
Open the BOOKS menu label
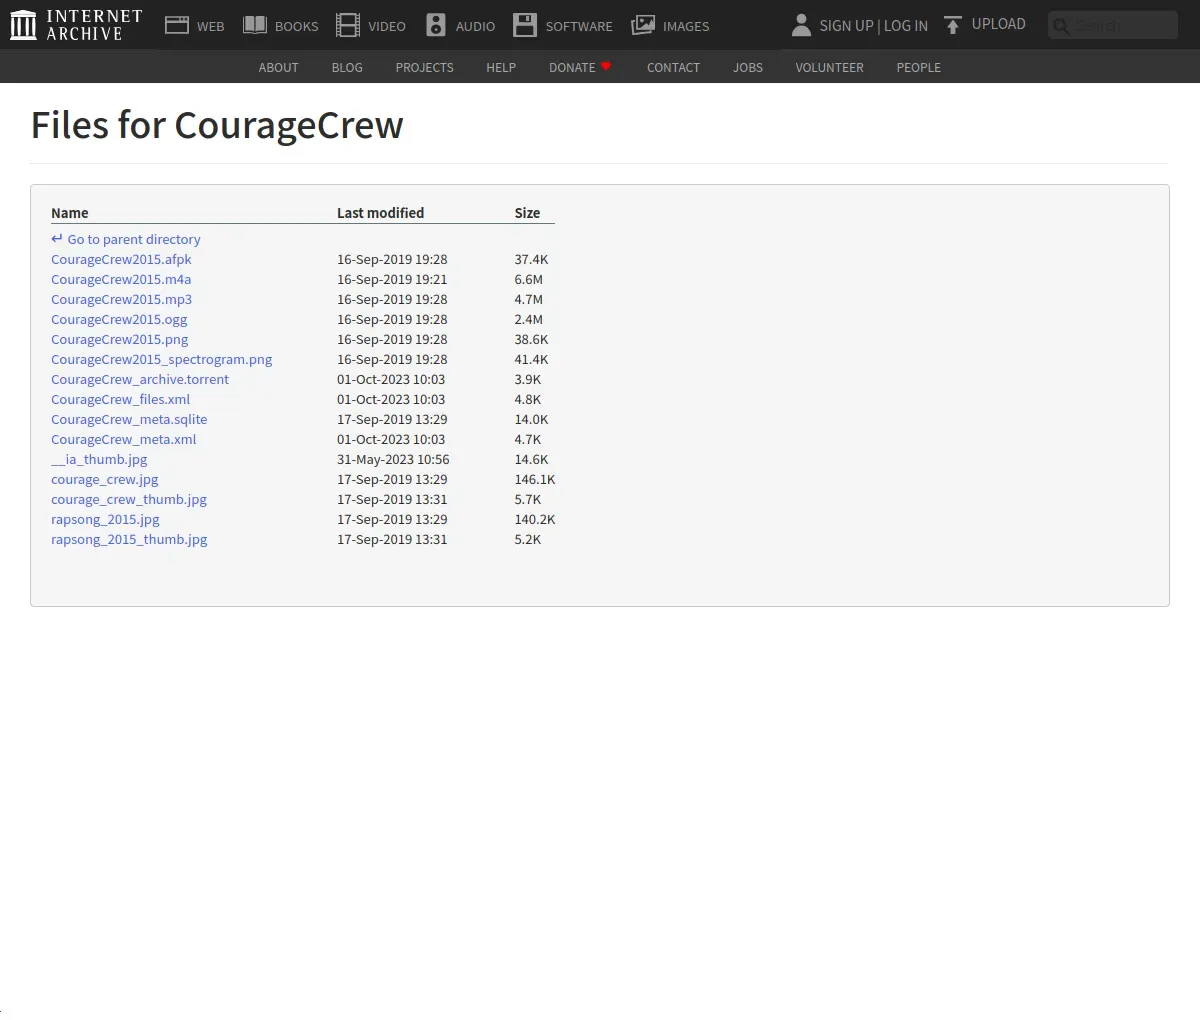[297, 27]
